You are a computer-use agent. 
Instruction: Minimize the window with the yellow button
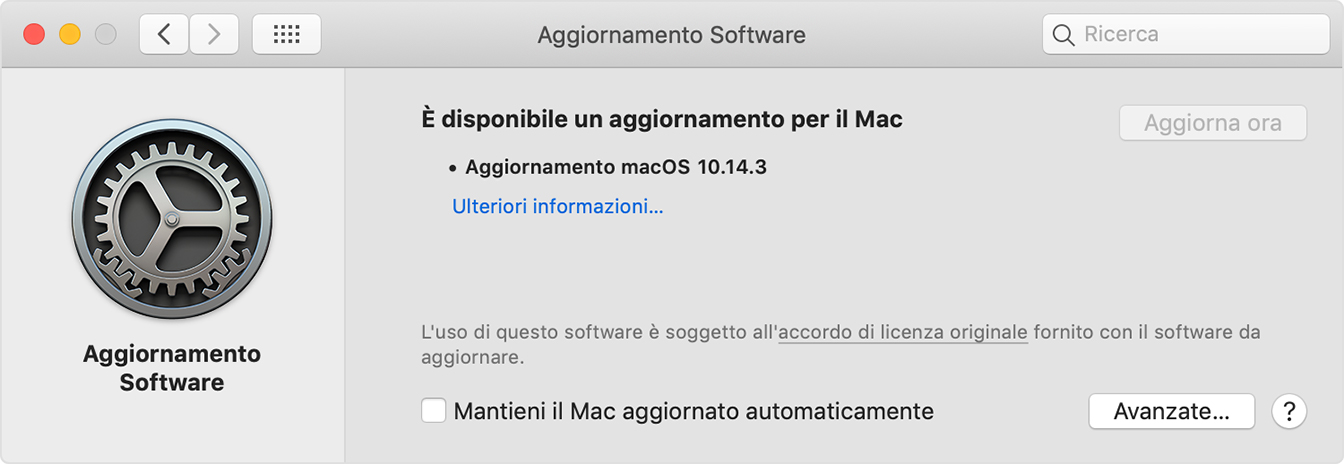tap(70, 35)
